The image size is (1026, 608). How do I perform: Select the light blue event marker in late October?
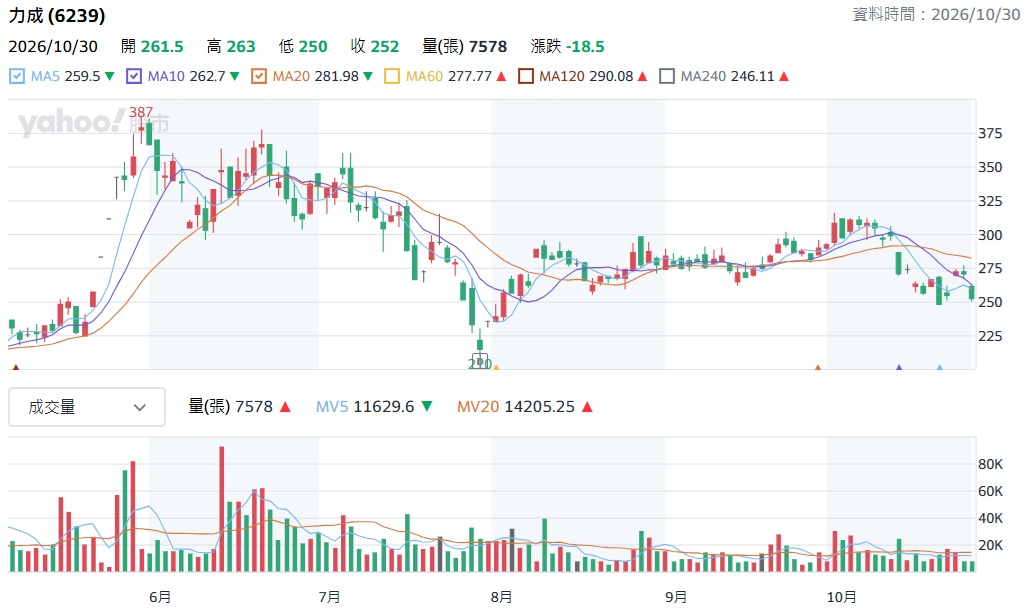coord(940,367)
